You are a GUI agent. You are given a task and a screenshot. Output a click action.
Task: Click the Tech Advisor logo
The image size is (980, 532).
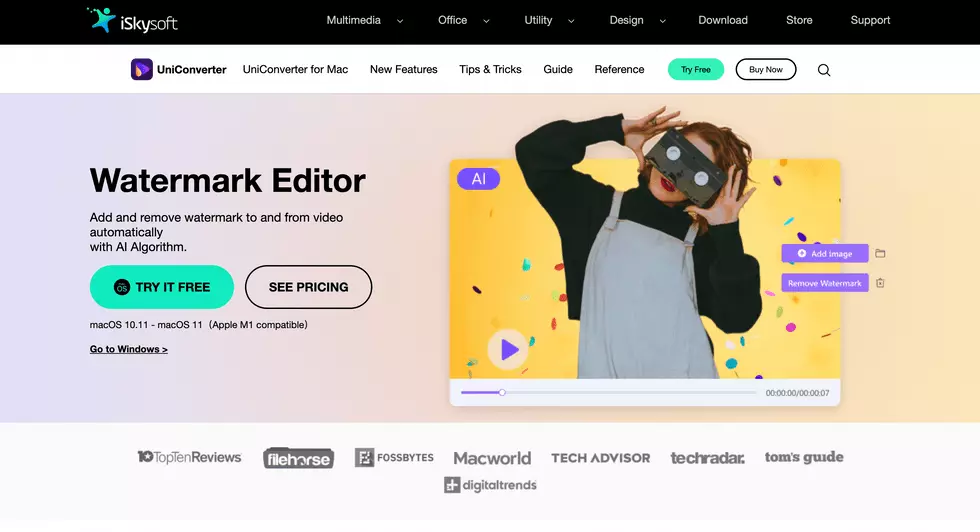600,458
